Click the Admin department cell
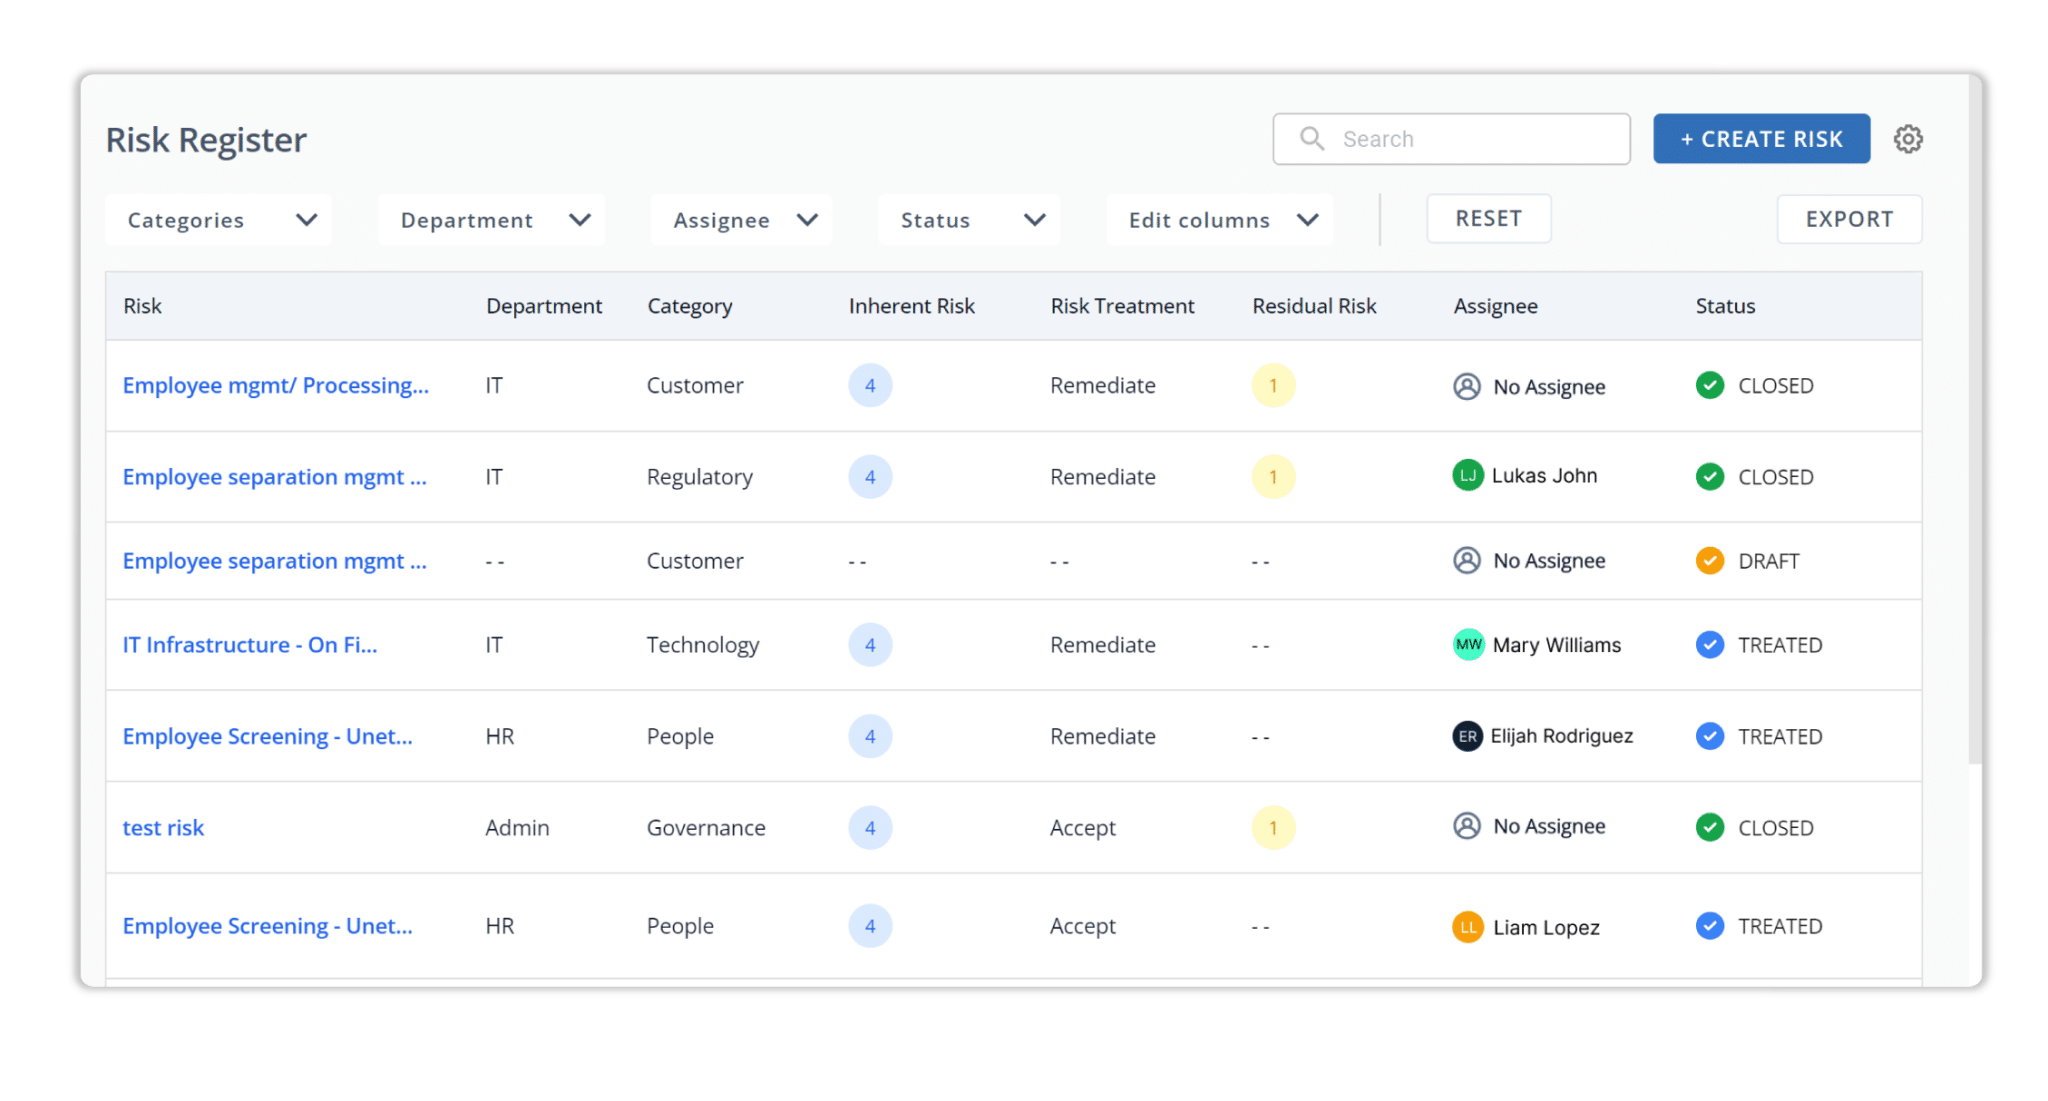This screenshot has width=2048, height=1101. point(517,828)
